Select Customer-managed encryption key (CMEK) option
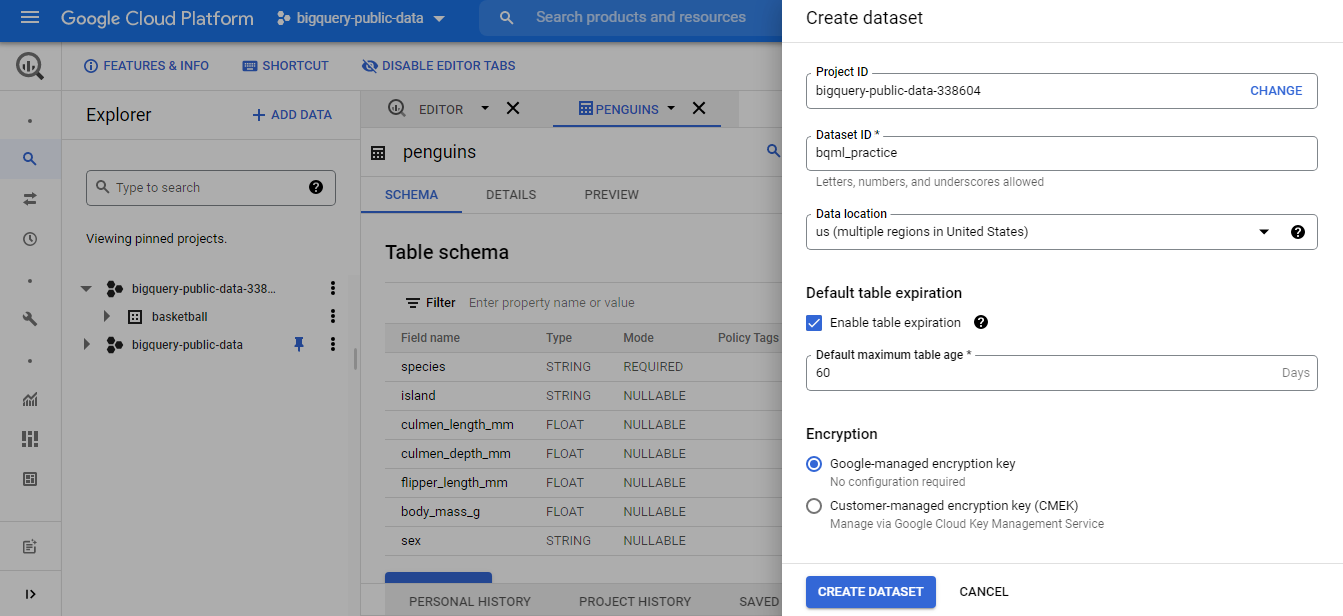 point(814,506)
